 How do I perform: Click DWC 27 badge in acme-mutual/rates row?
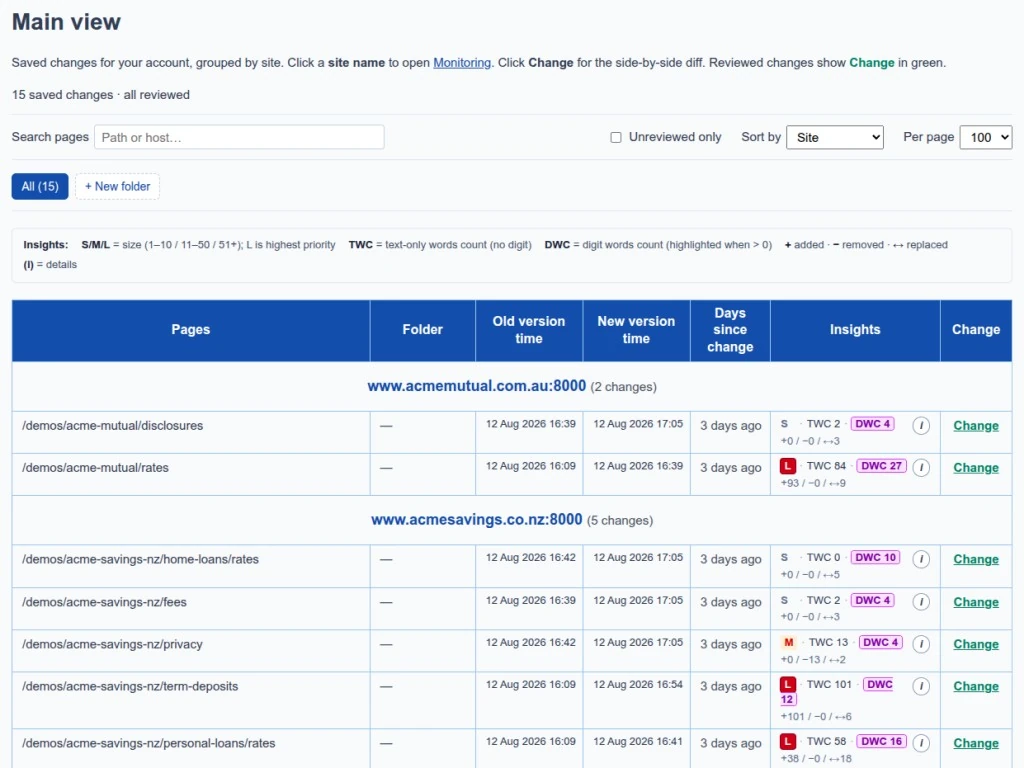pyautogui.click(x=881, y=466)
